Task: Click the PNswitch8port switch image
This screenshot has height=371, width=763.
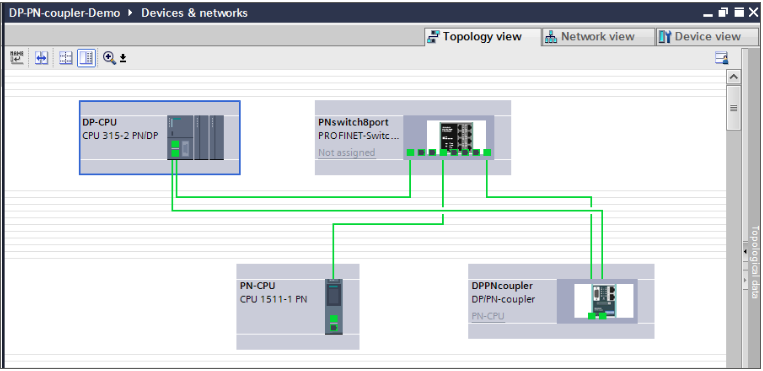Action: coord(450,136)
